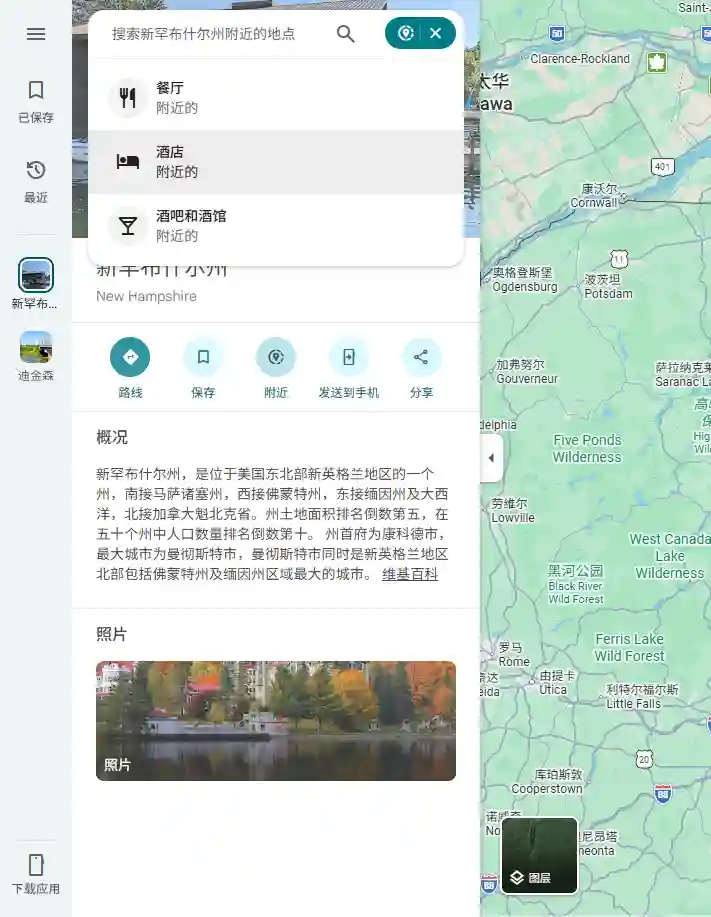The width and height of the screenshot is (711, 917).
Task: Open the 最近 recent history panel
Action: pos(36,182)
